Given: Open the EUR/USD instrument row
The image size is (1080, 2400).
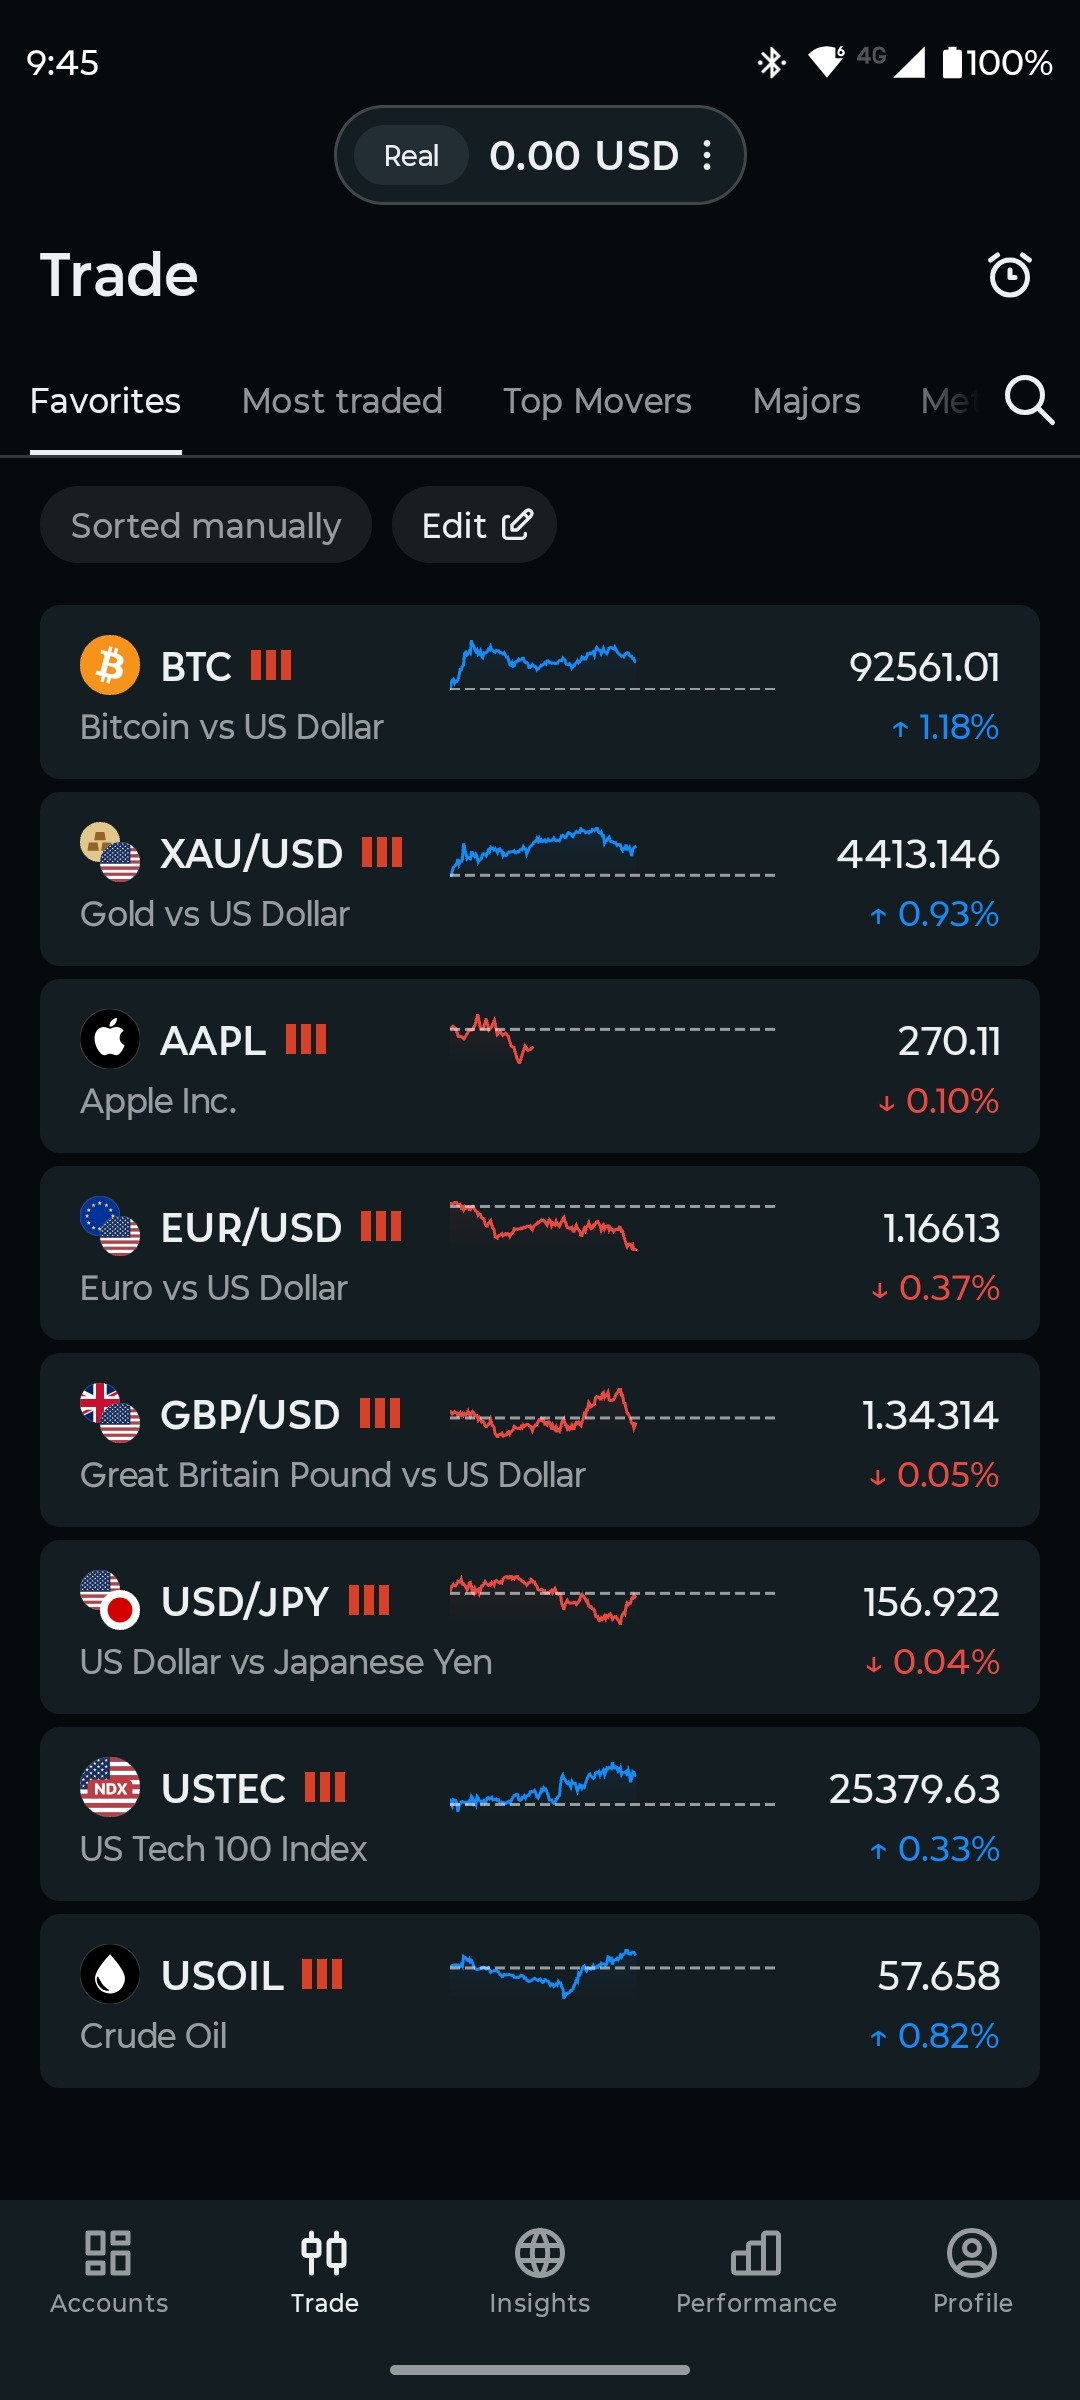Looking at the screenshot, I should tap(540, 1253).
